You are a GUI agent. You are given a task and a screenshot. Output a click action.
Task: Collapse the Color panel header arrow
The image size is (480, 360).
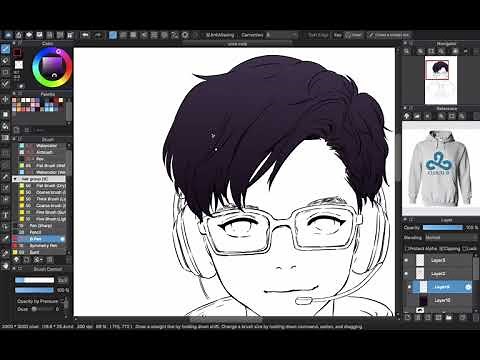click(x=14, y=43)
